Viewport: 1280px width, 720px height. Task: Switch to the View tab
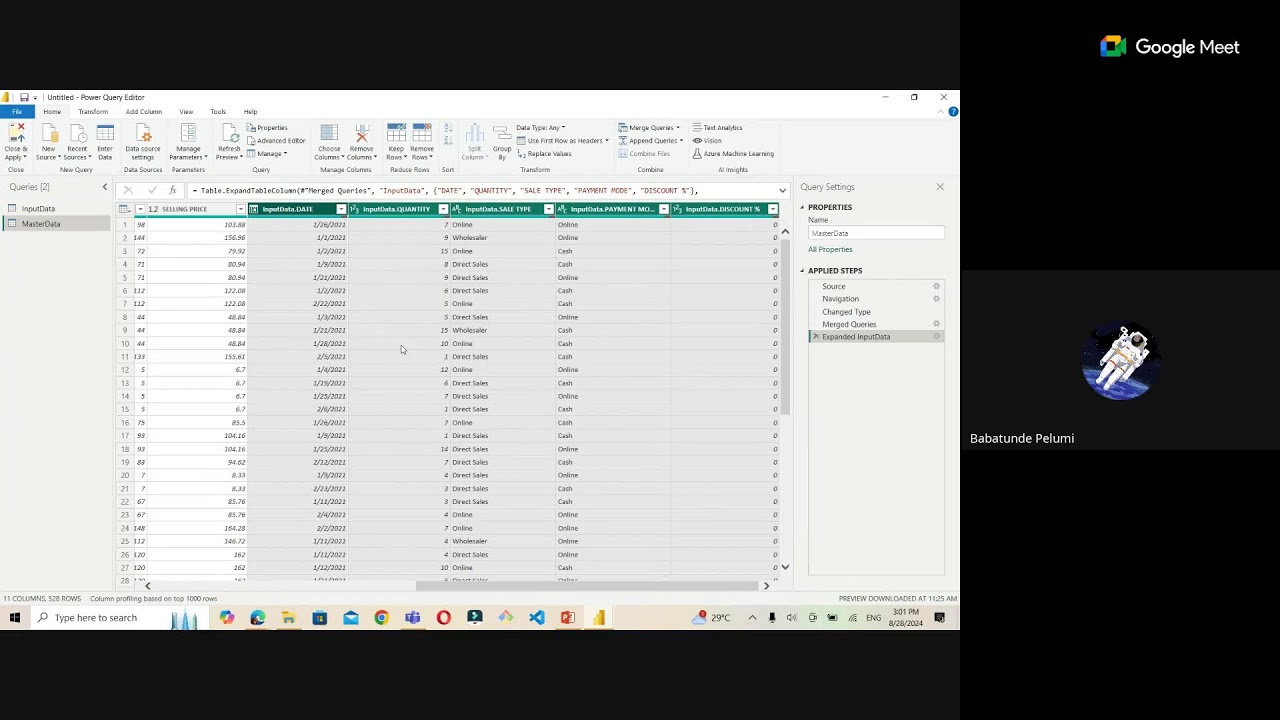point(186,112)
